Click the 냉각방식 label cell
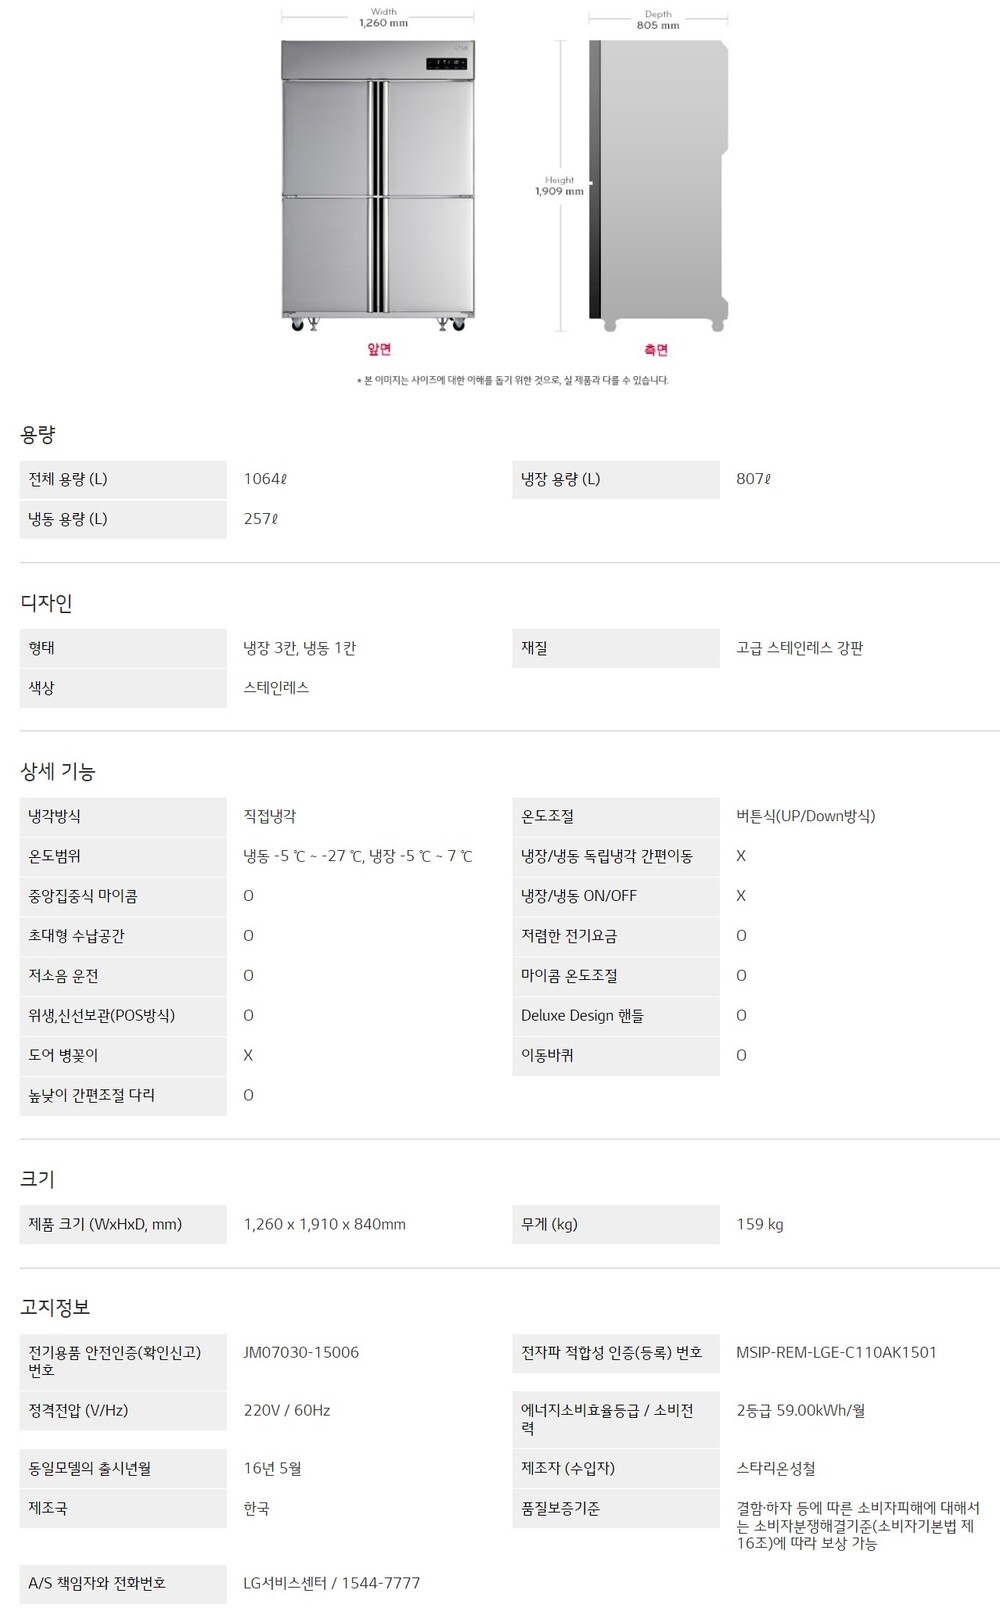 point(55,816)
